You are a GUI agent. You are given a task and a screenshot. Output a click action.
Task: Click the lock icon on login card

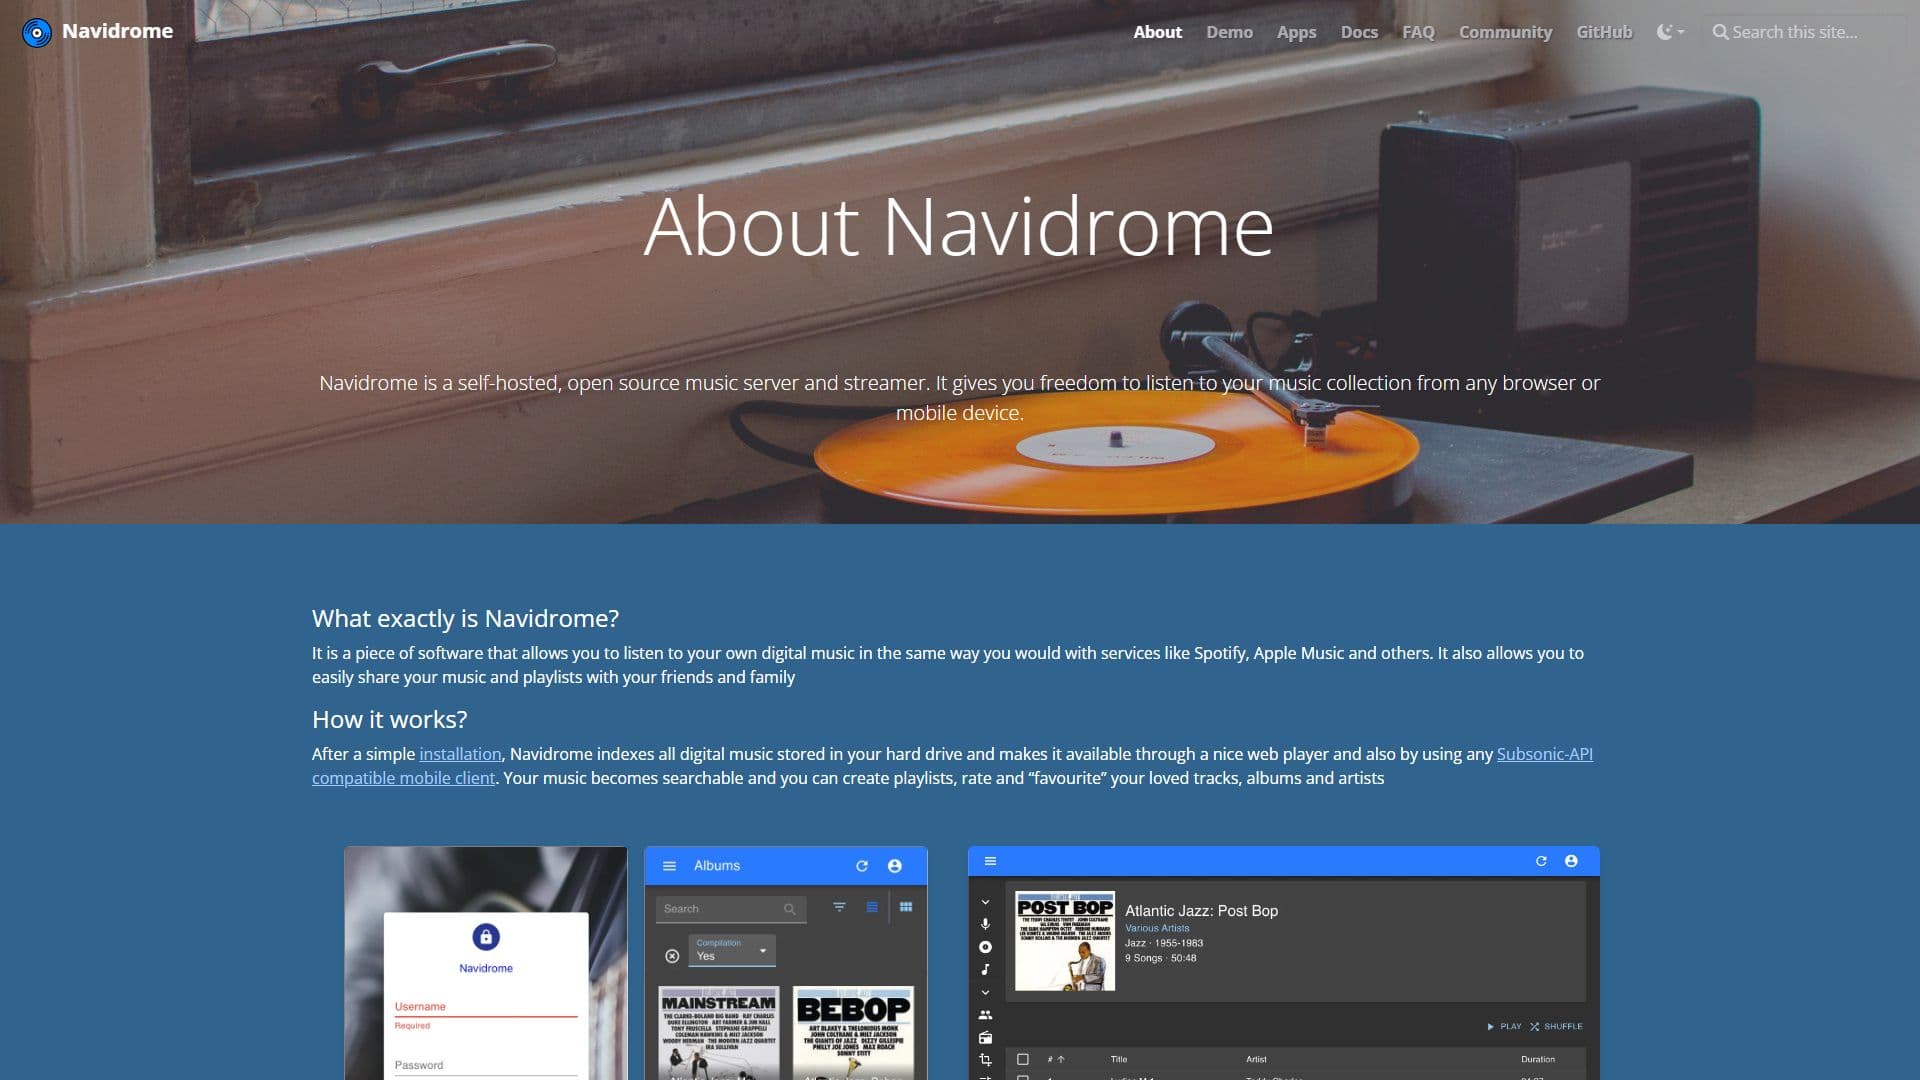[x=486, y=937]
